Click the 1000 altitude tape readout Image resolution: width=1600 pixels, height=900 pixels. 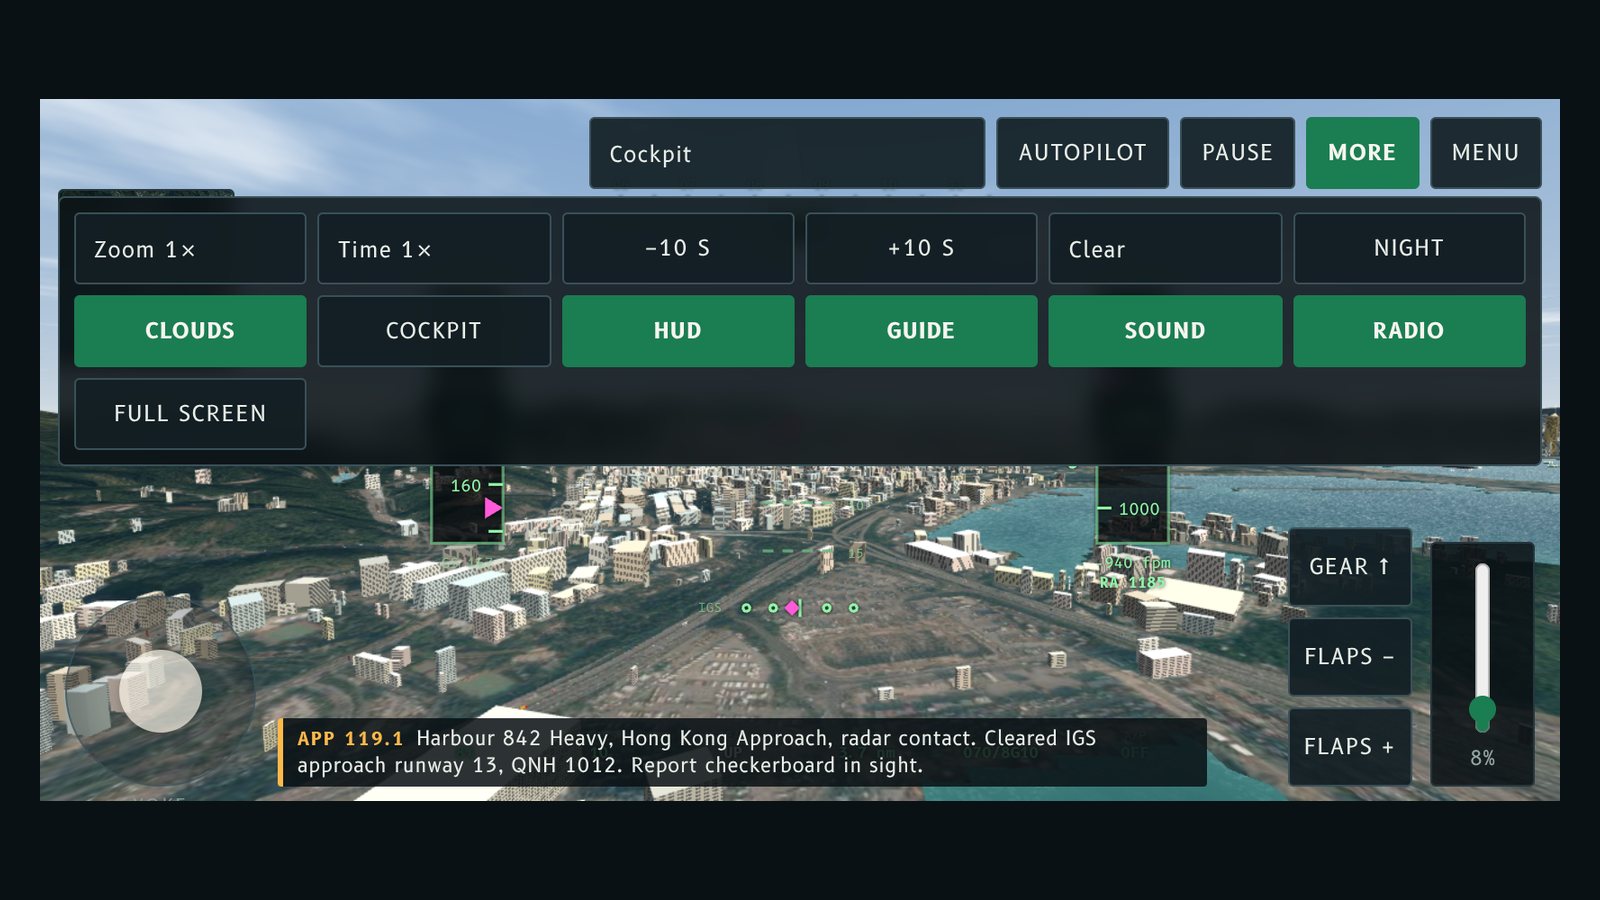pos(1139,509)
